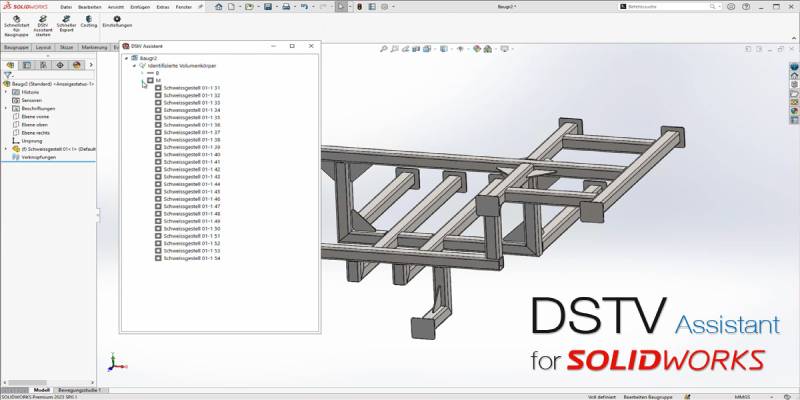Image resolution: width=800 pixels, height=400 pixels.
Task: Click the help question mark icon
Action: [746, 7]
